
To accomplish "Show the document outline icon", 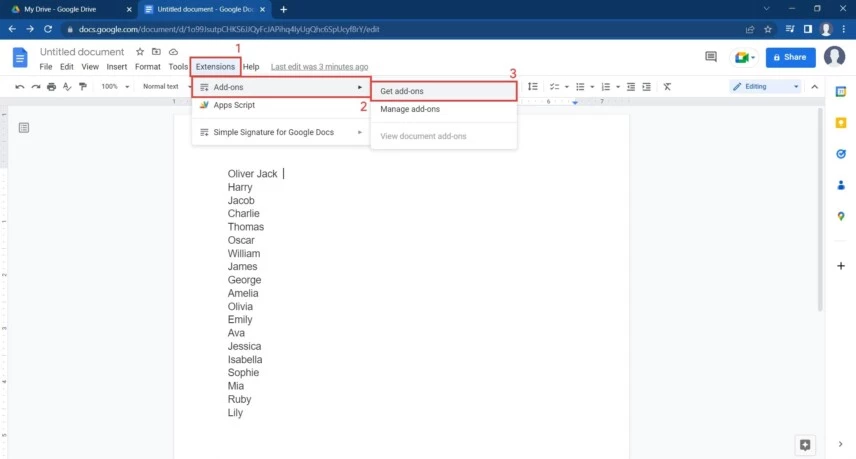I will [x=23, y=128].
